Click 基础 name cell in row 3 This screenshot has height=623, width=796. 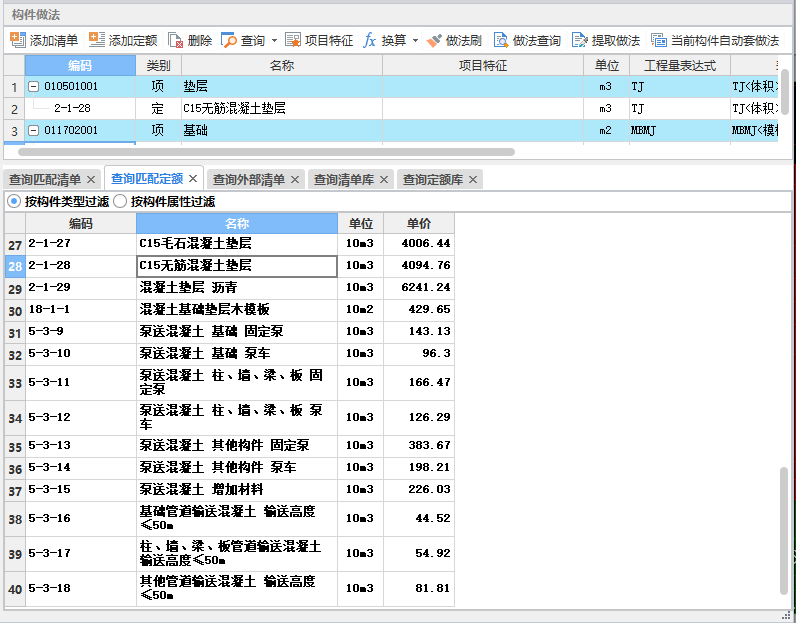click(282, 130)
